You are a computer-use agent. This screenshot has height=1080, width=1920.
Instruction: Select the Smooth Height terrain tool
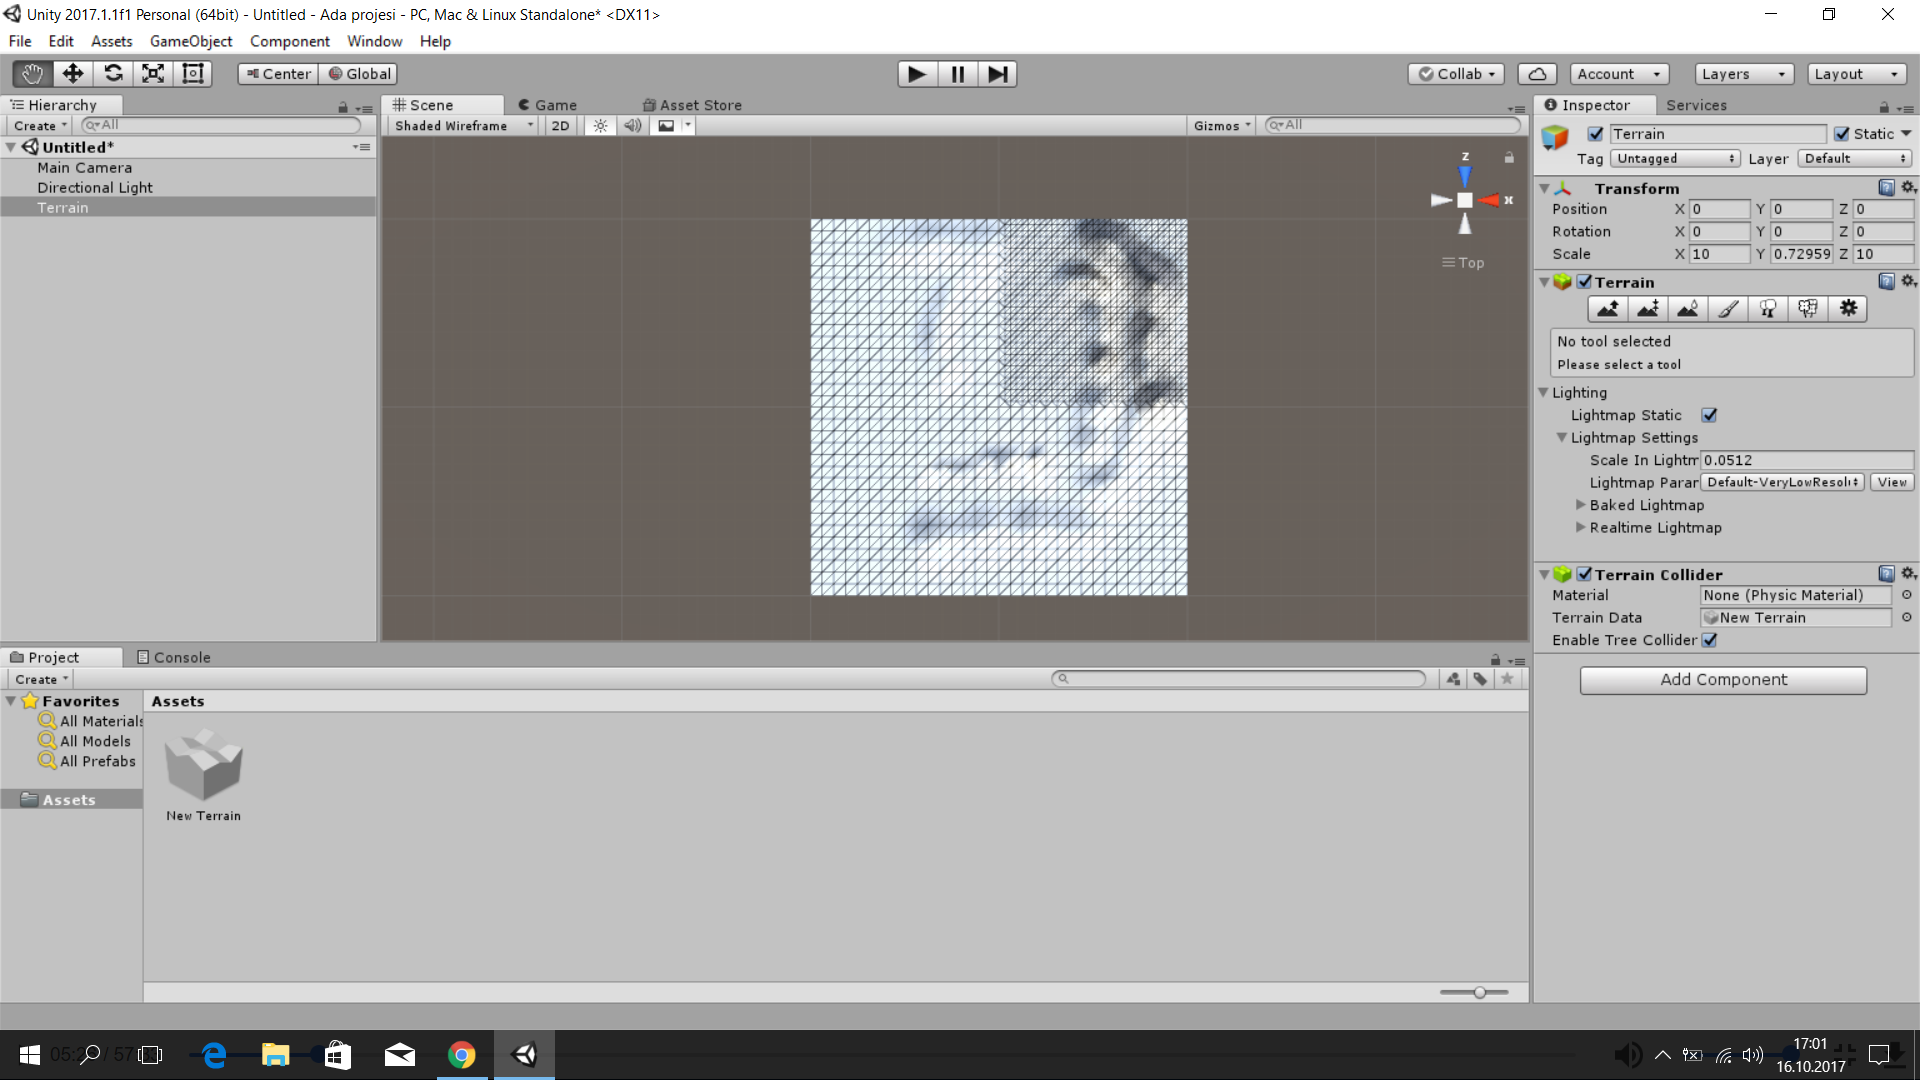[1688, 309]
